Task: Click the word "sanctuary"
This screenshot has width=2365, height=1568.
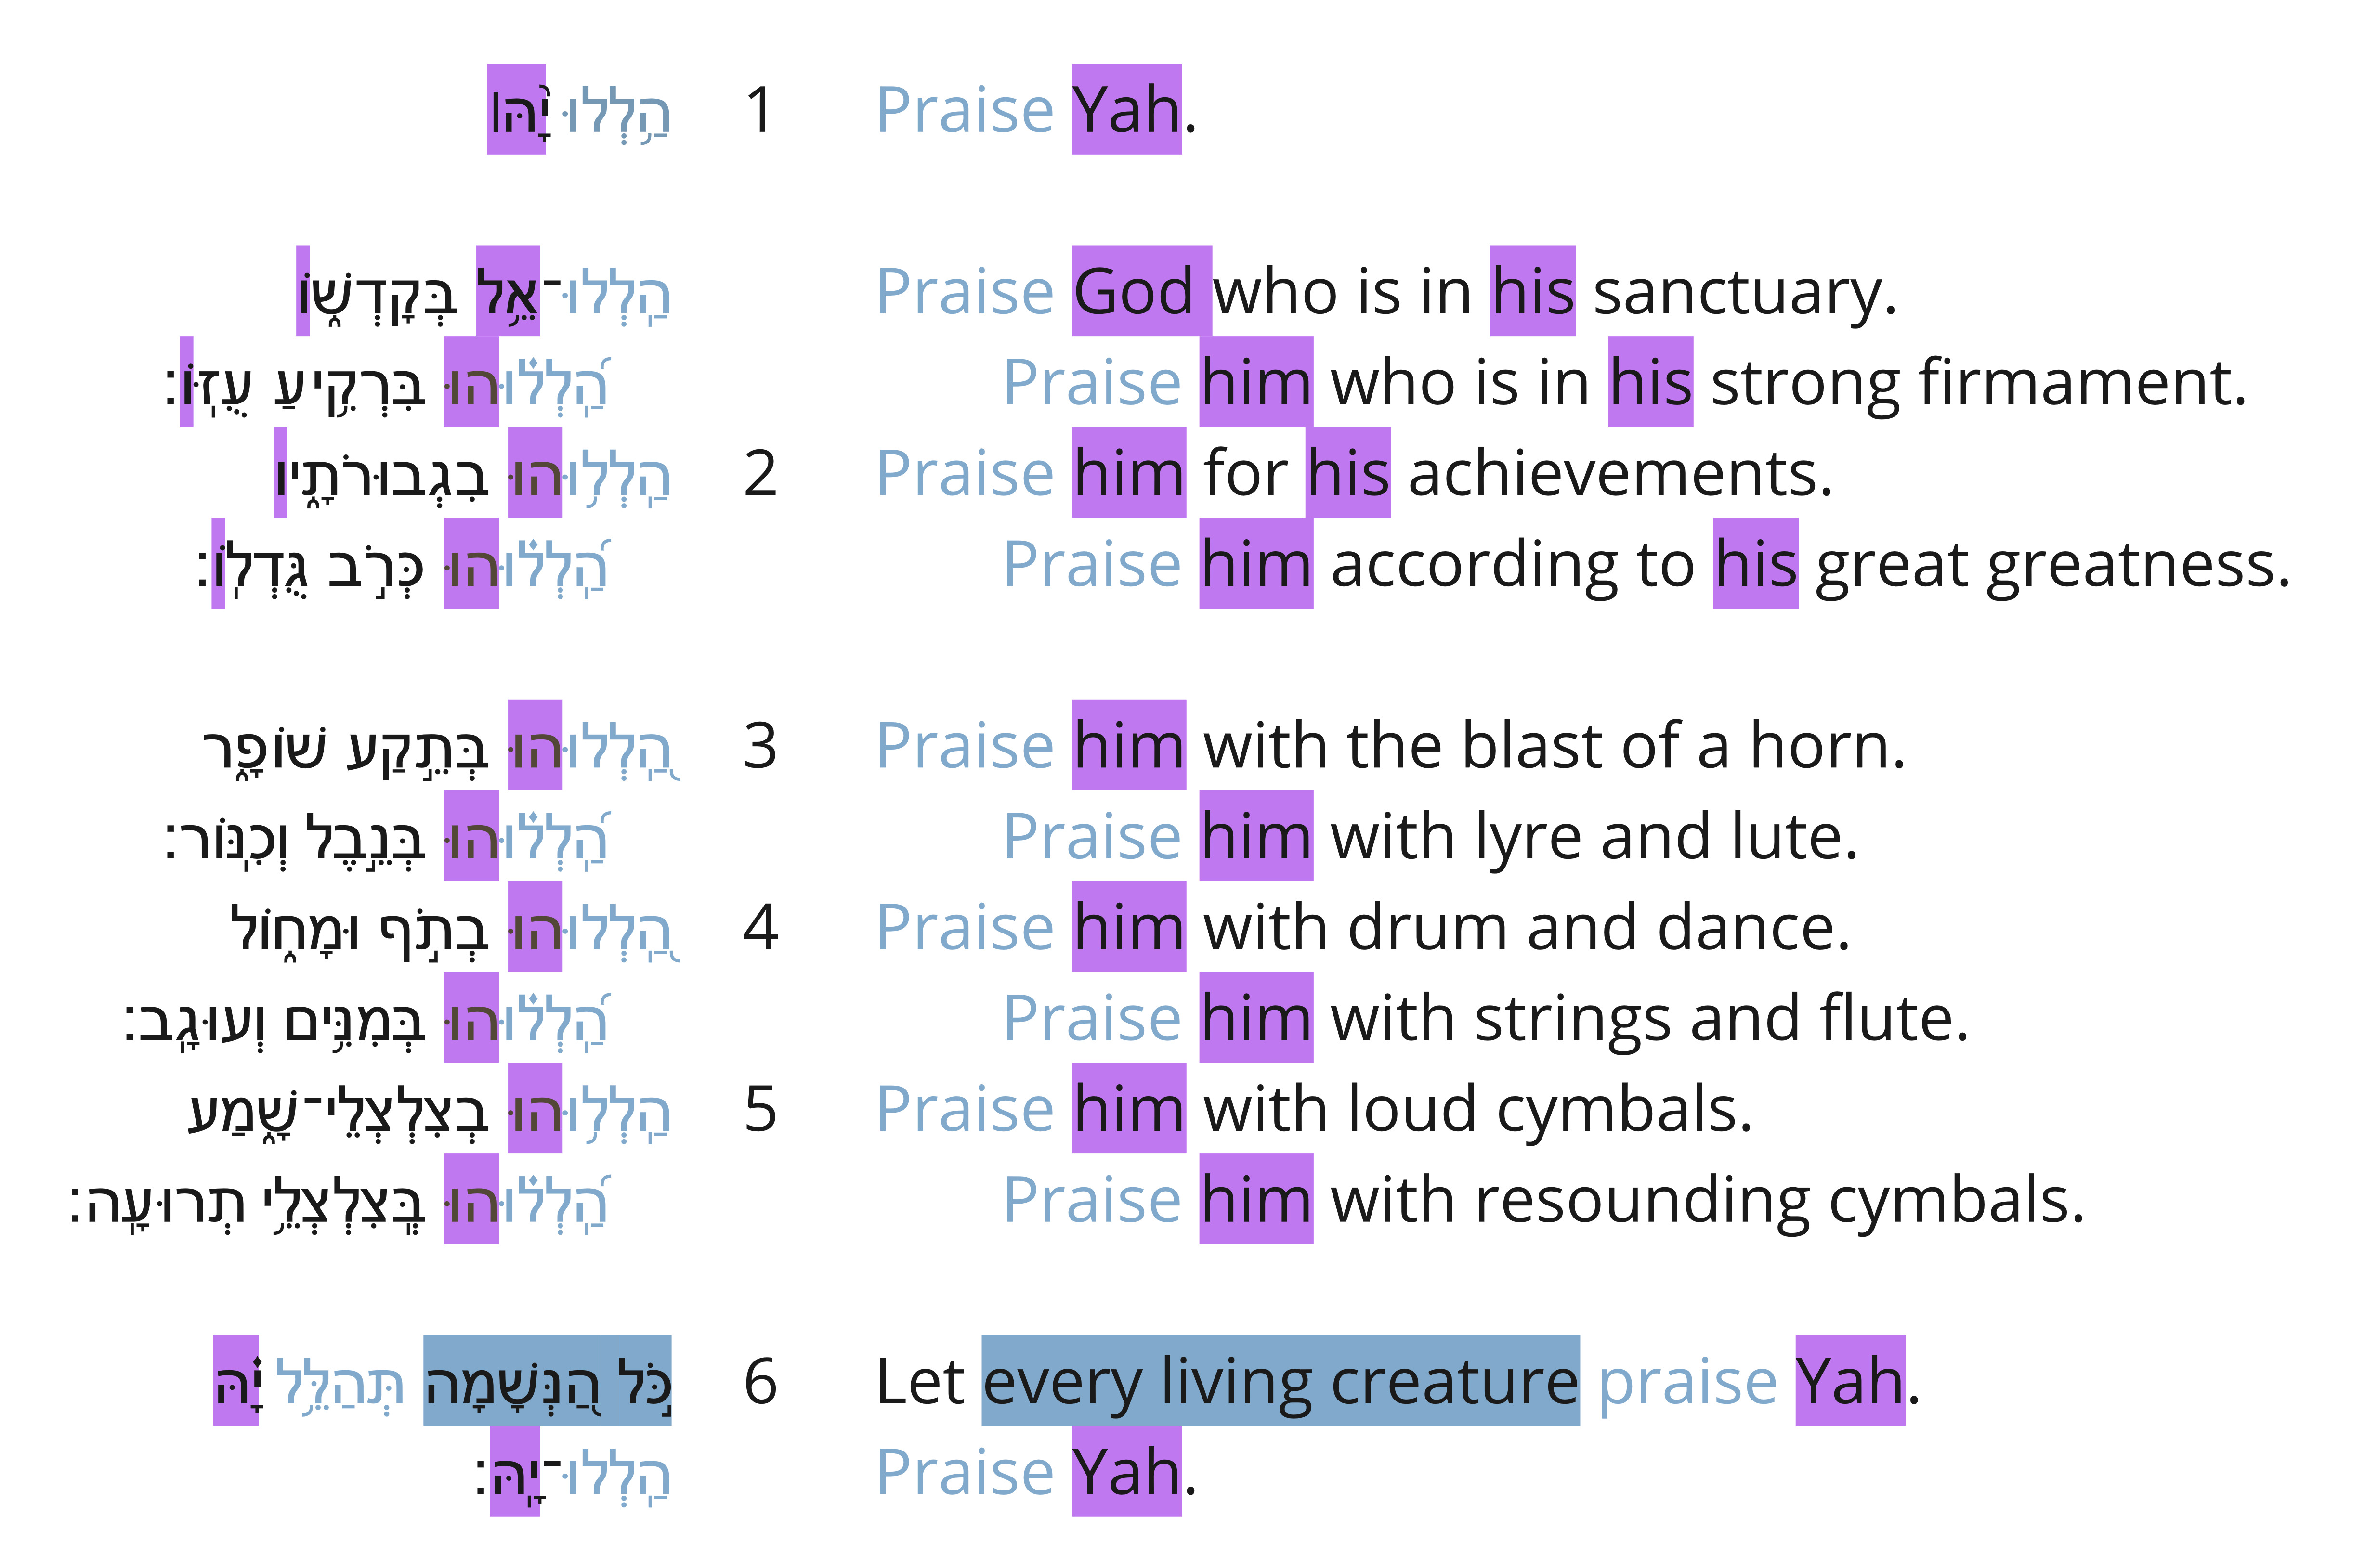Action: [1744, 293]
